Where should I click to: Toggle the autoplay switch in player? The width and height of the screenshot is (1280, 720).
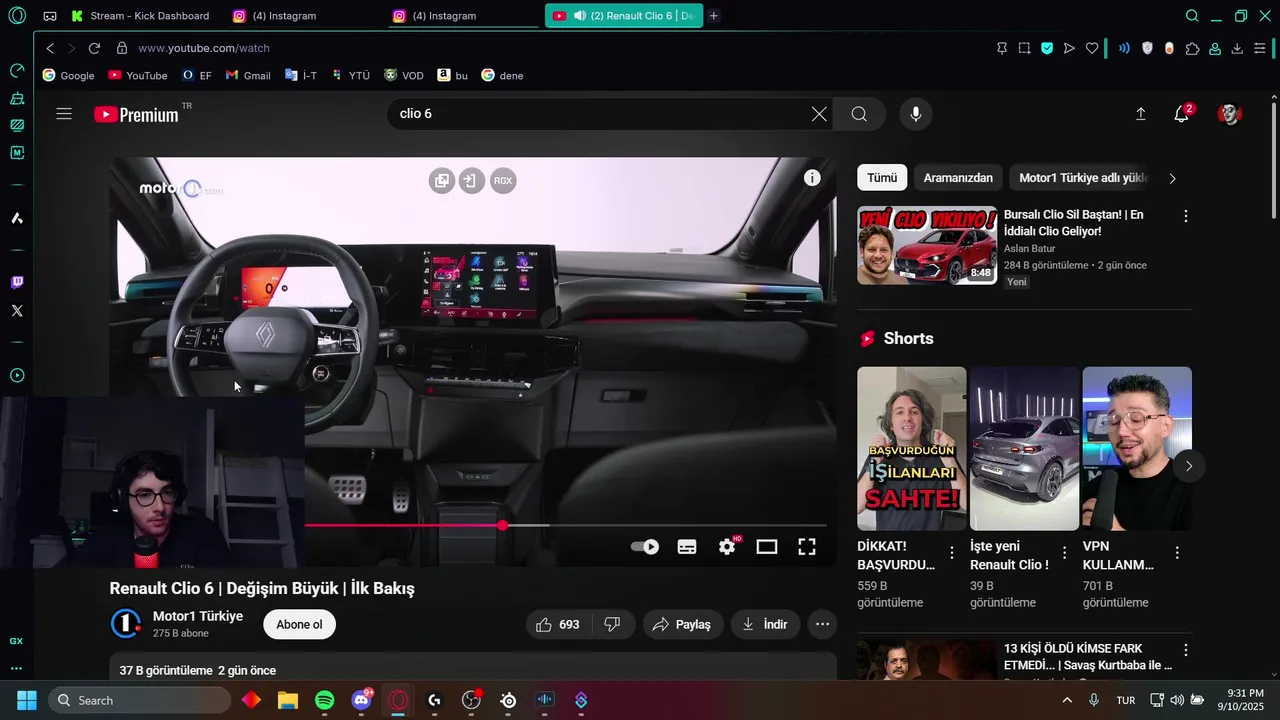tap(645, 547)
